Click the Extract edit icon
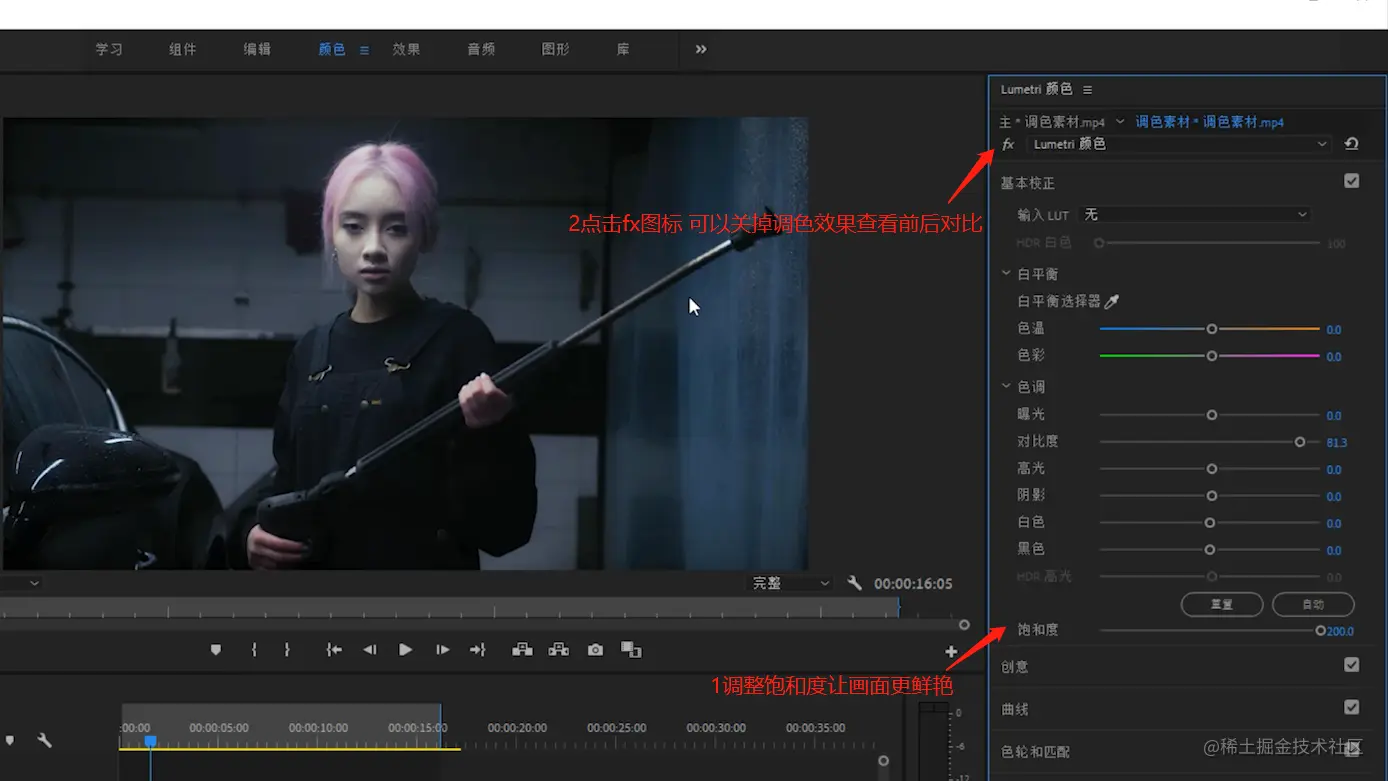Viewport: 1388px width, 781px height. [558, 650]
